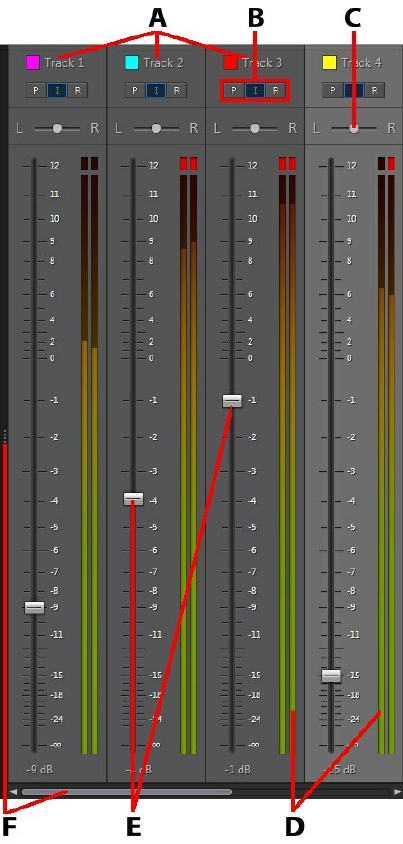The width and height of the screenshot is (403, 844).
Task: Click the Track 1 pan slider knob
Action: [x=57, y=129]
